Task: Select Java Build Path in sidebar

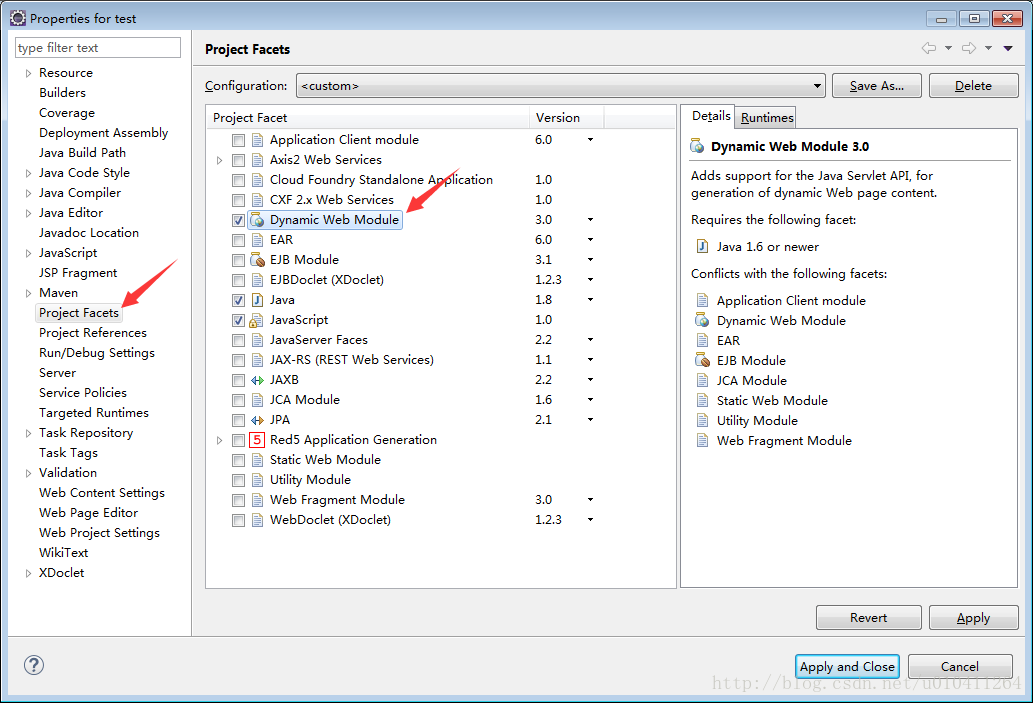Action: 82,152
